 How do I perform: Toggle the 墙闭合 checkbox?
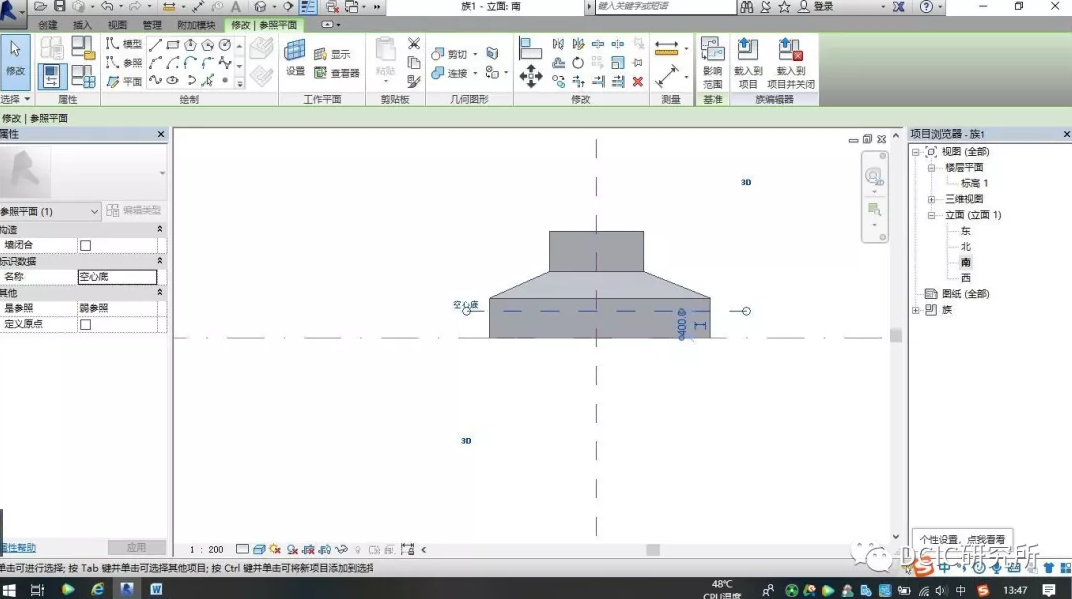(x=85, y=245)
